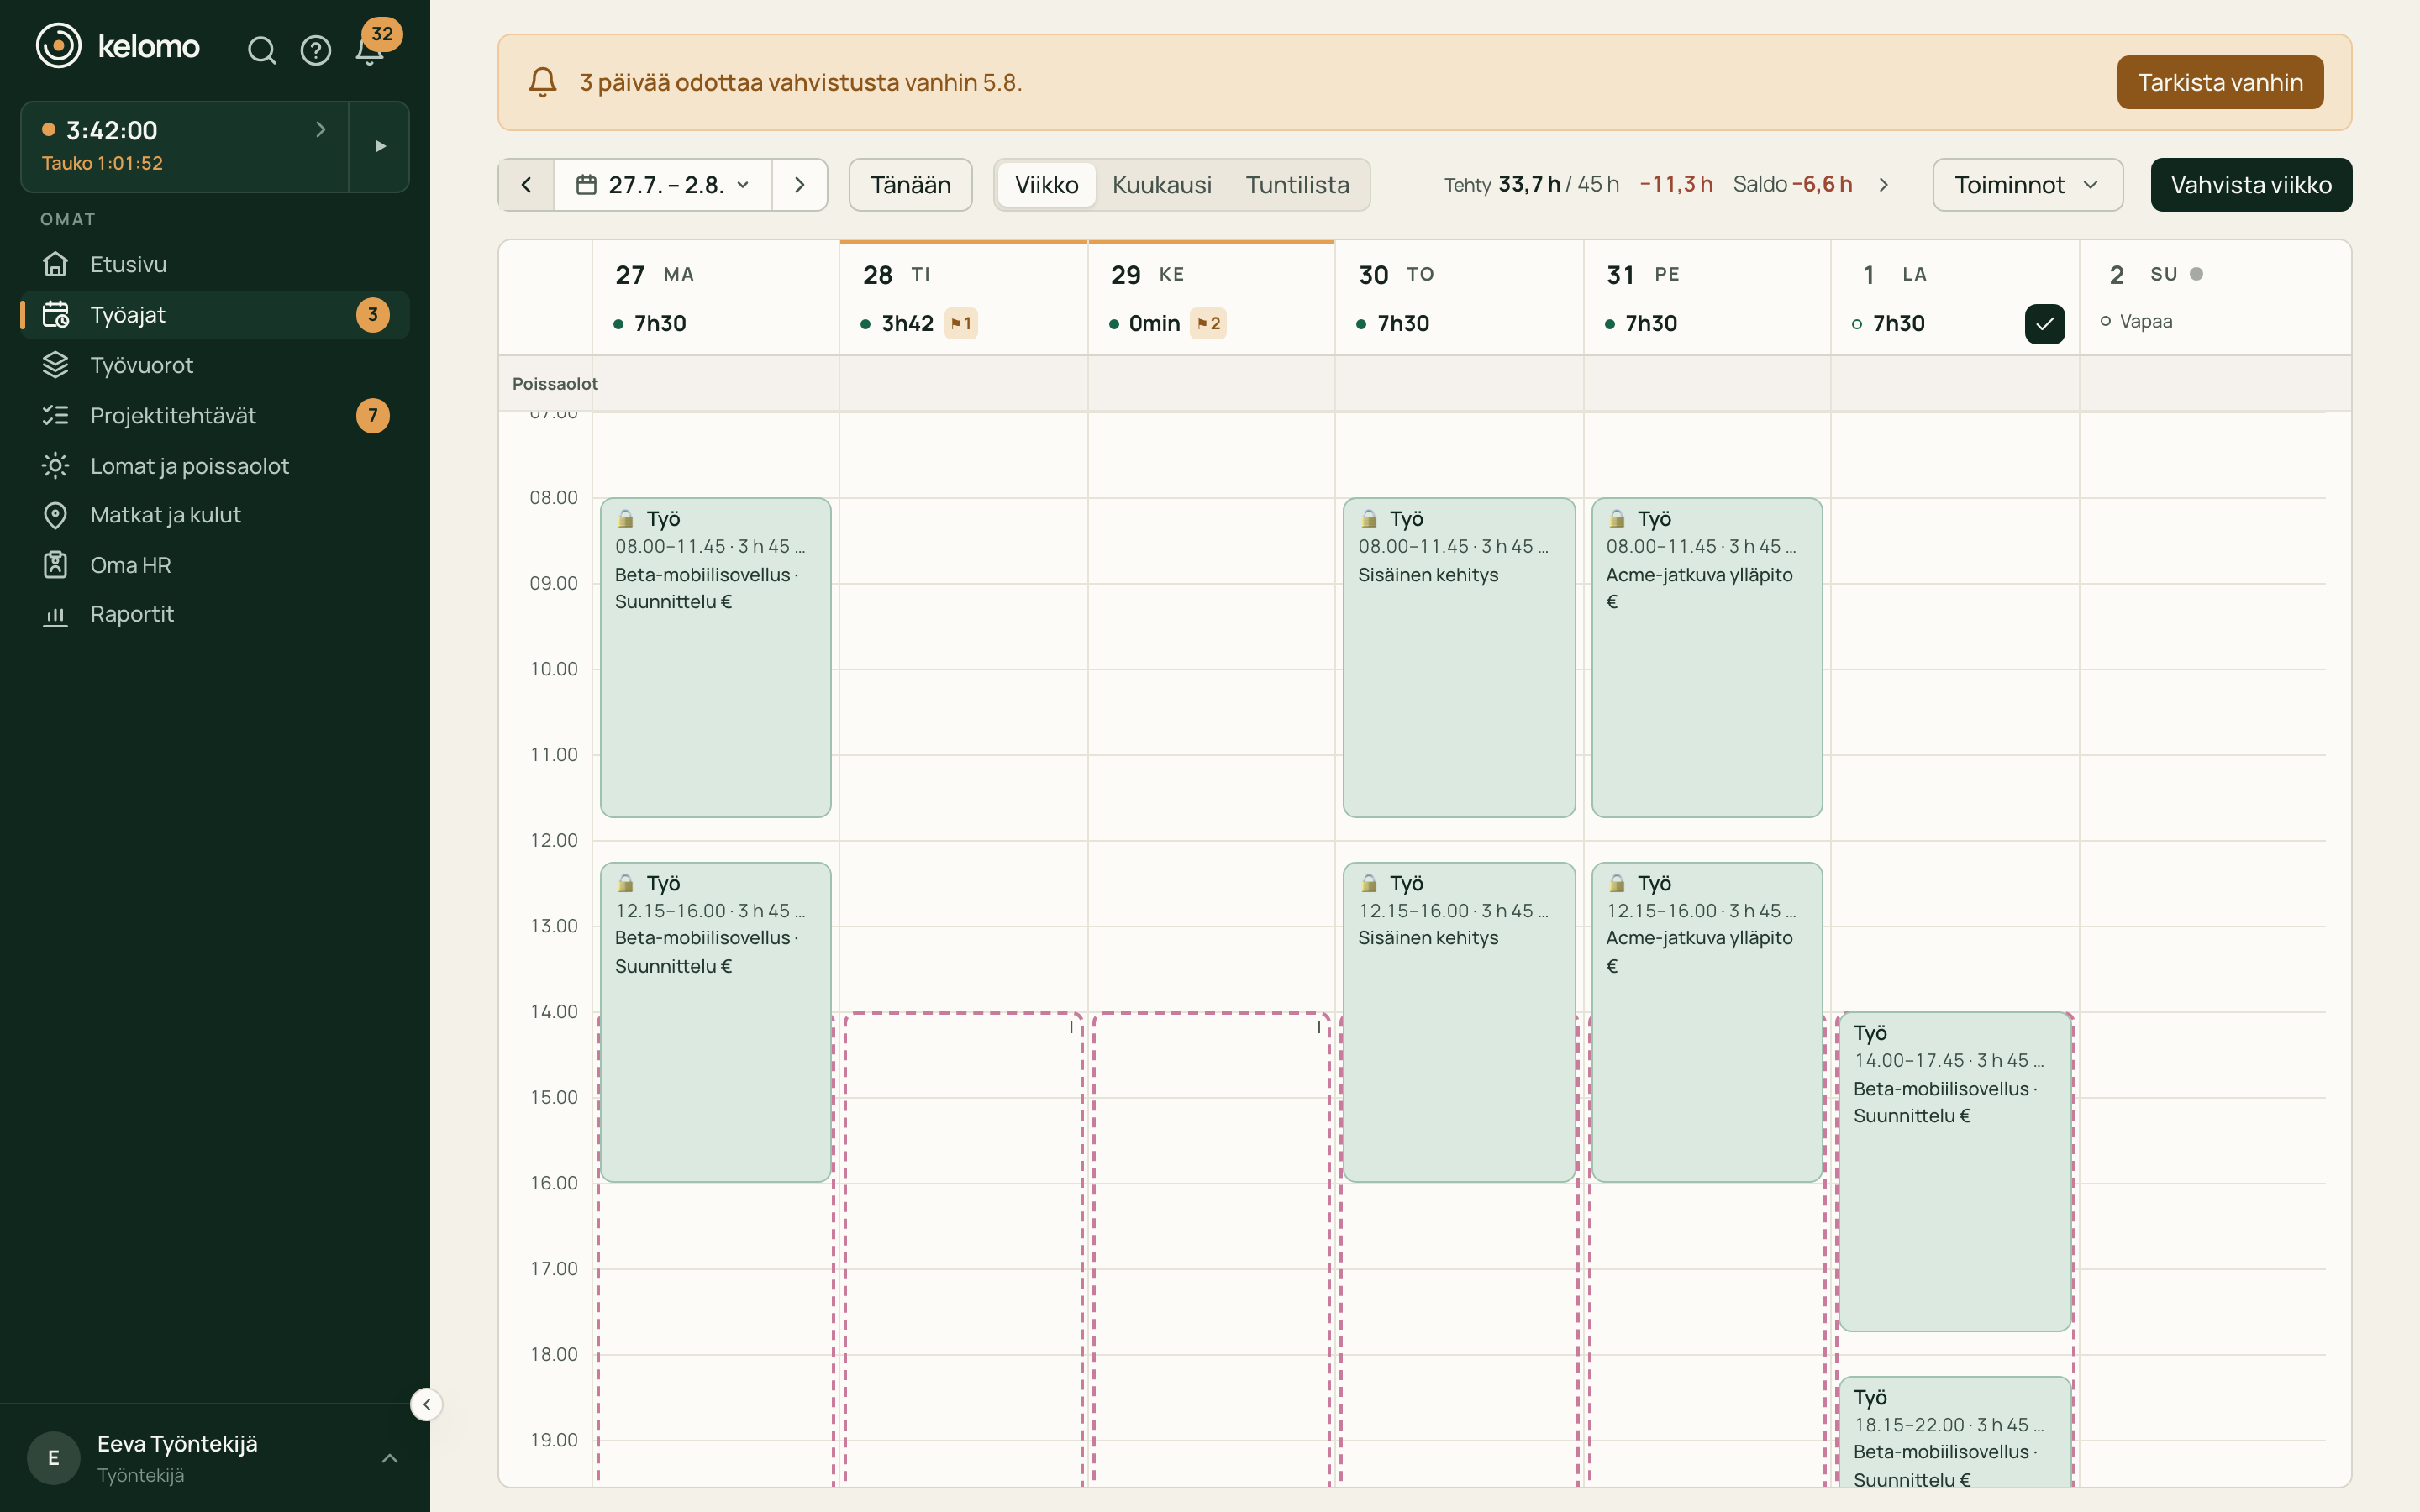Click the lock icon on Friday morning entry
The image size is (2420, 1512).
coord(1617,519)
